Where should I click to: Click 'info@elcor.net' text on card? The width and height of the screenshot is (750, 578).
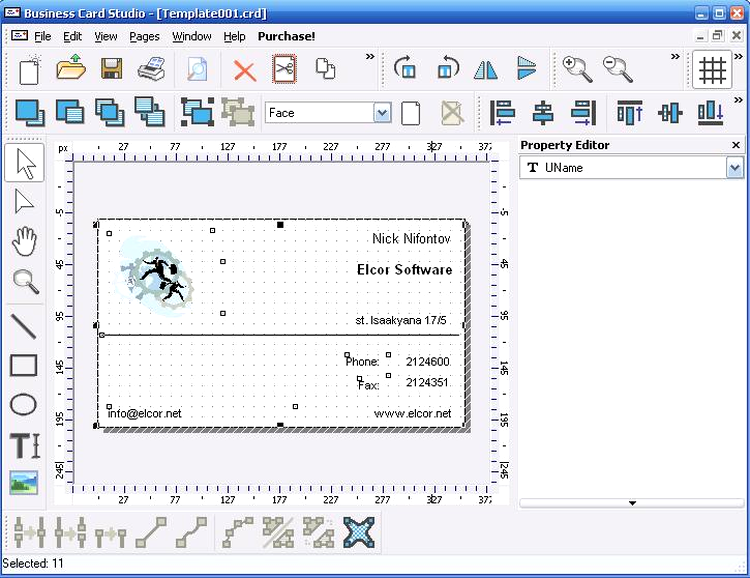pyautogui.click(x=144, y=413)
